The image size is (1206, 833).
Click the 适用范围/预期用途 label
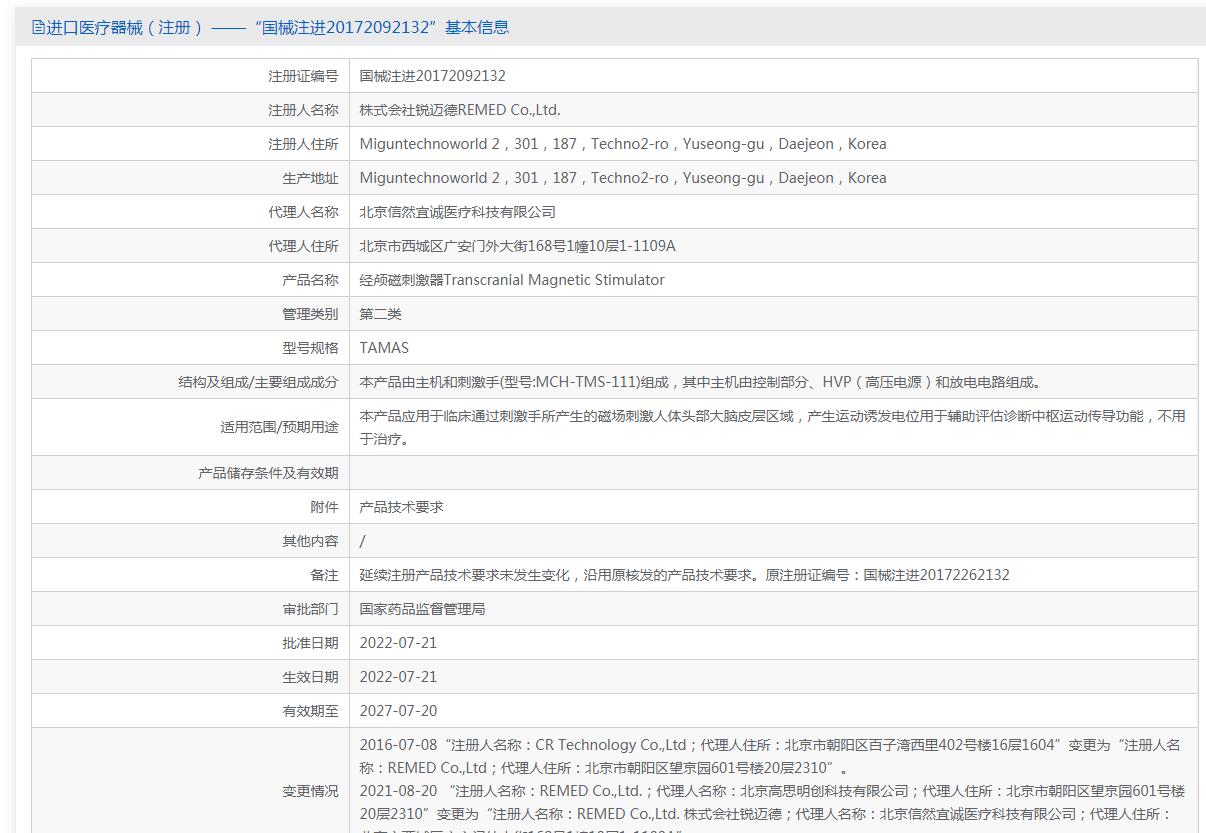[x=280, y=427]
